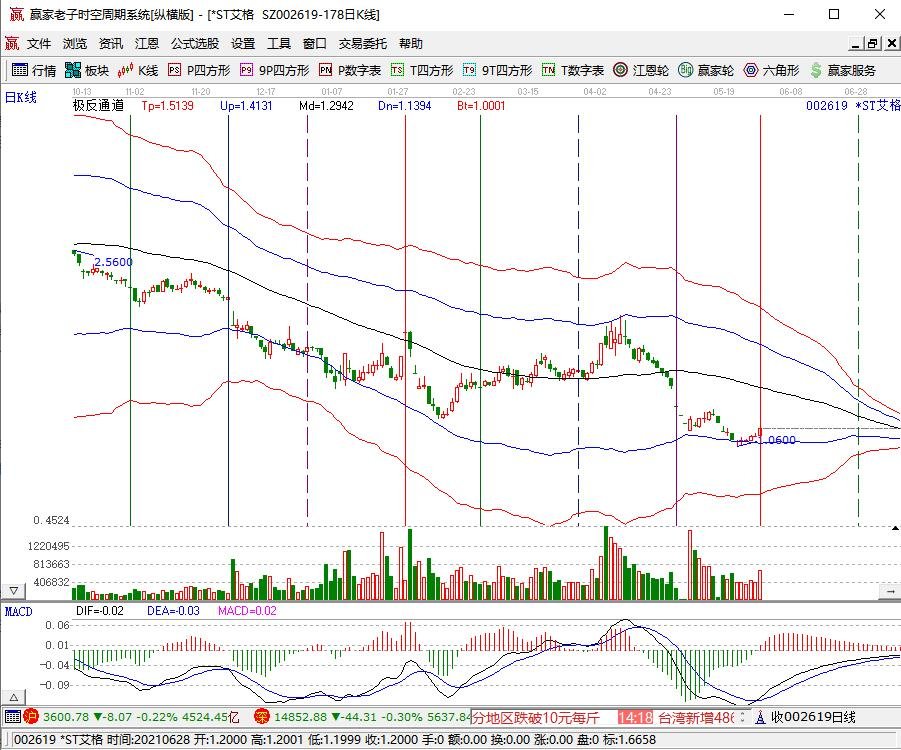
Task: Click the 002619 *ST艾格 stock name in the chart header
Action: (x=853, y=105)
